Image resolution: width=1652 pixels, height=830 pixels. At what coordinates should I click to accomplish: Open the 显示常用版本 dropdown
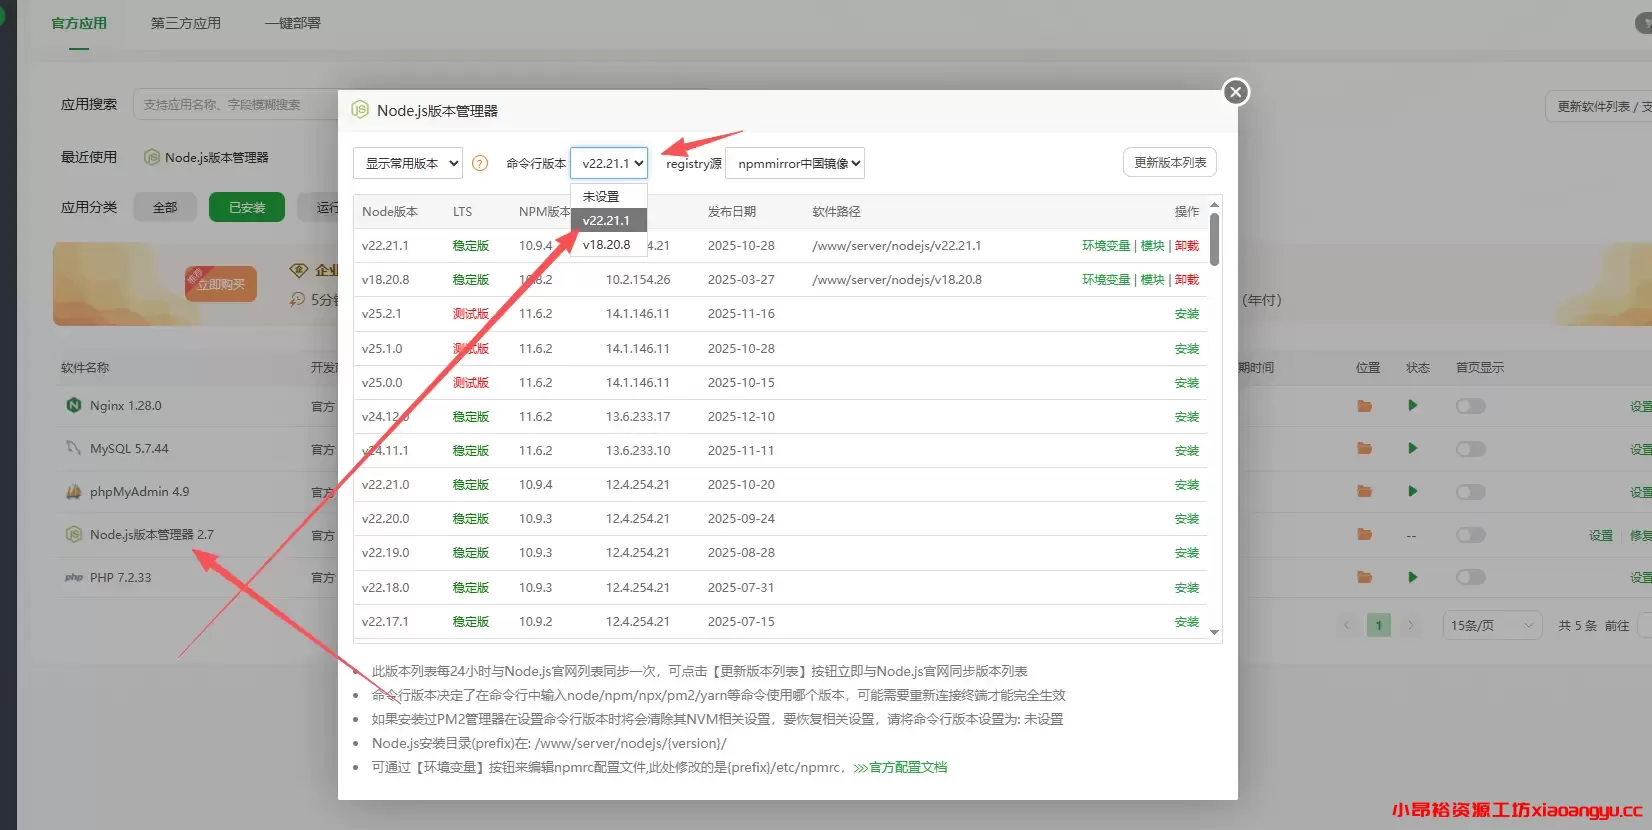point(408,163)
